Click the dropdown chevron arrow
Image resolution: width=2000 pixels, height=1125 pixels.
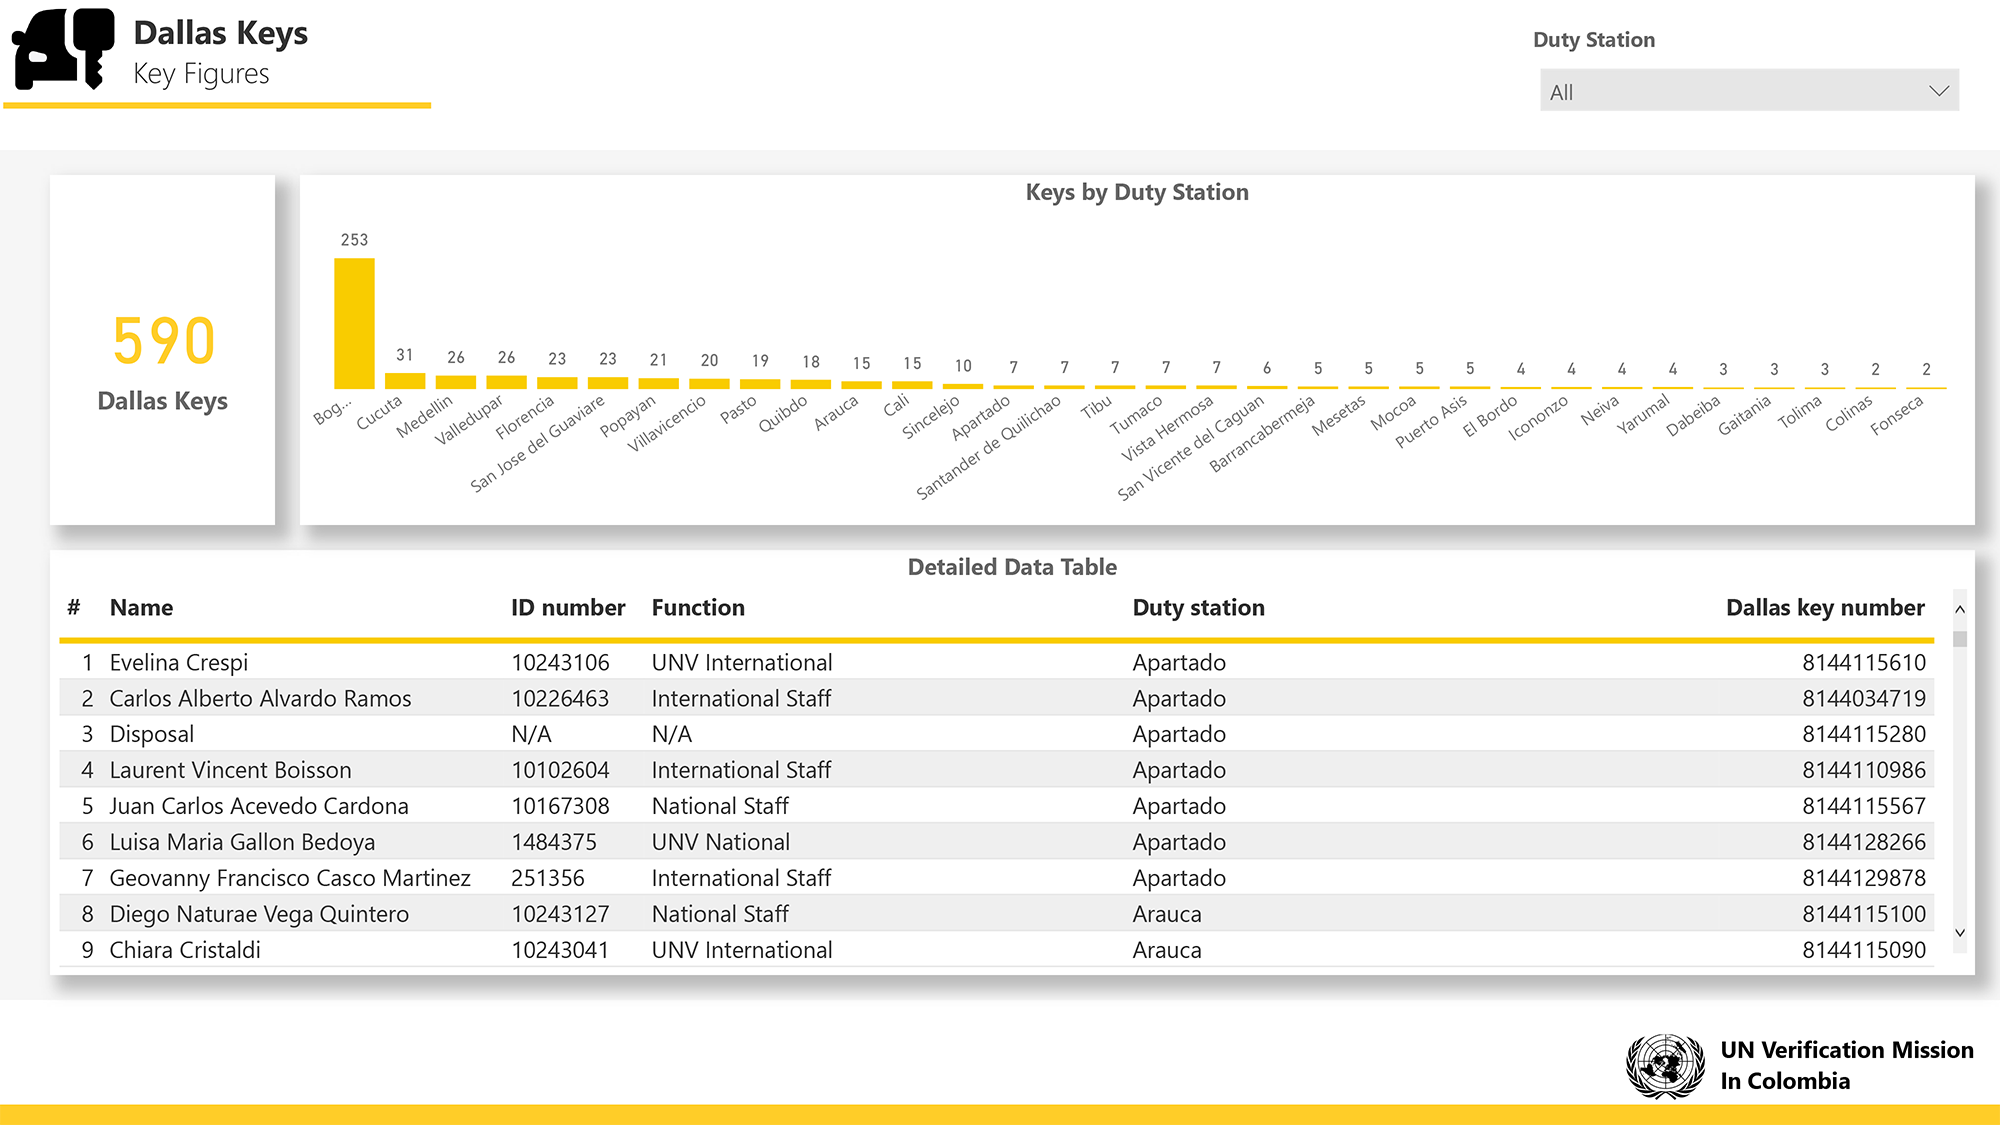tap(1939, 91)
